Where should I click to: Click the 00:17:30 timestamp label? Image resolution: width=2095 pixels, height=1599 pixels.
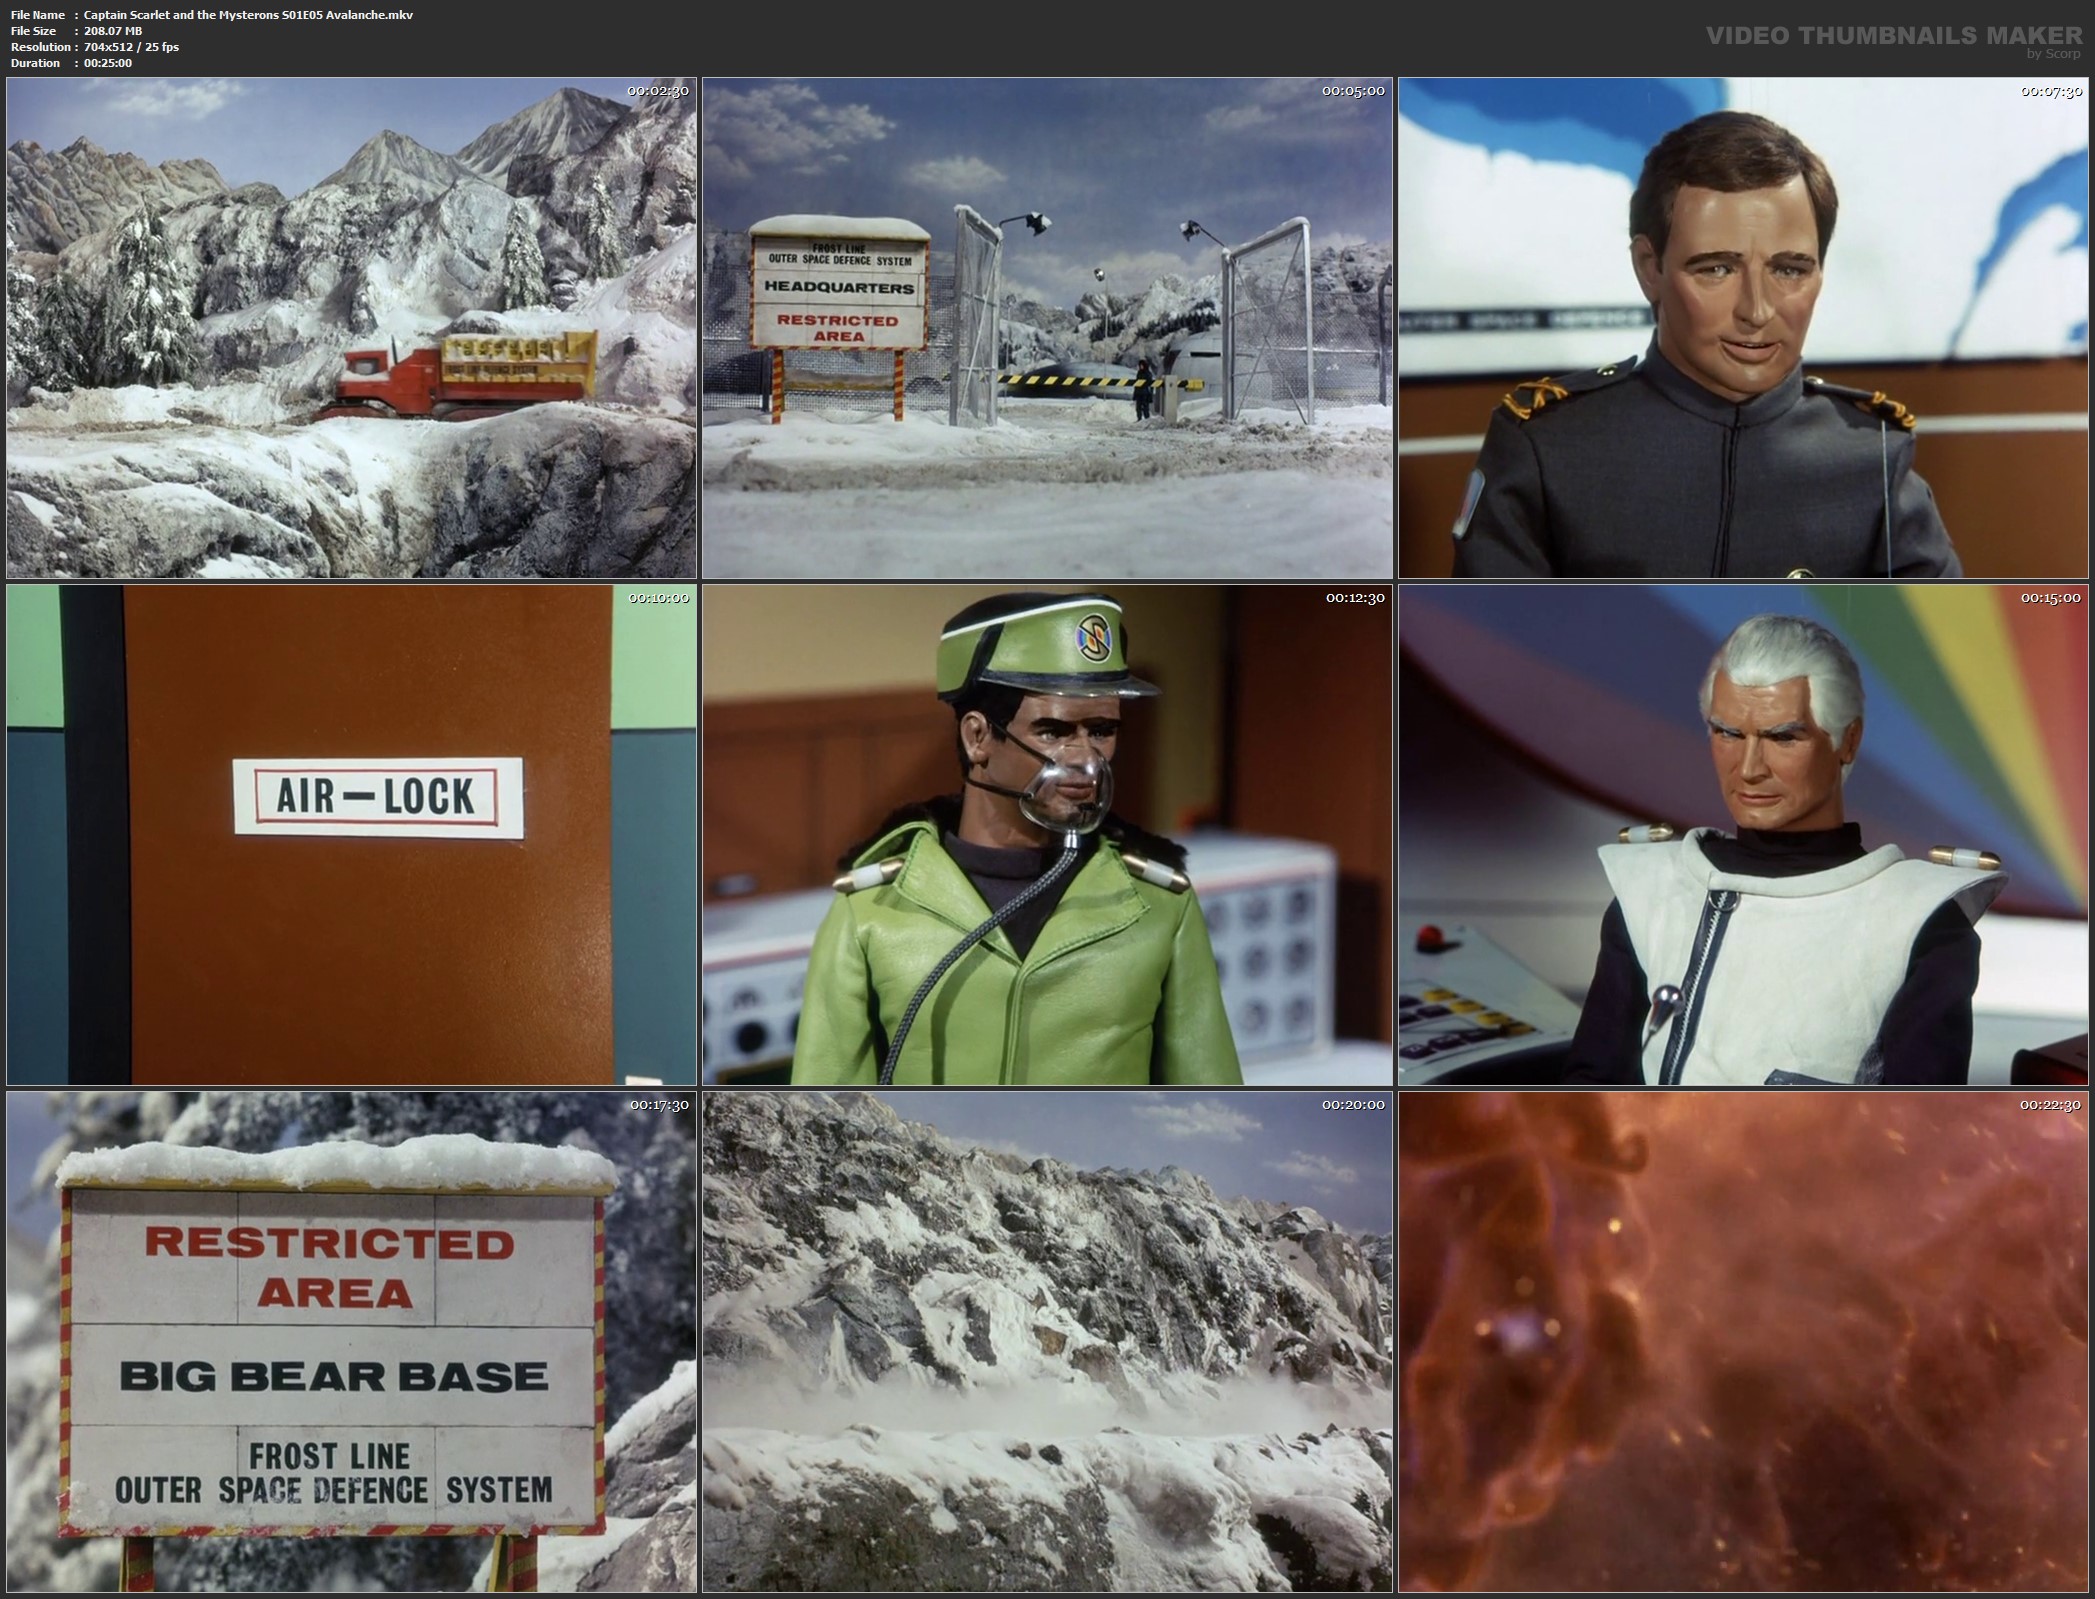(x=658, y=1105)
